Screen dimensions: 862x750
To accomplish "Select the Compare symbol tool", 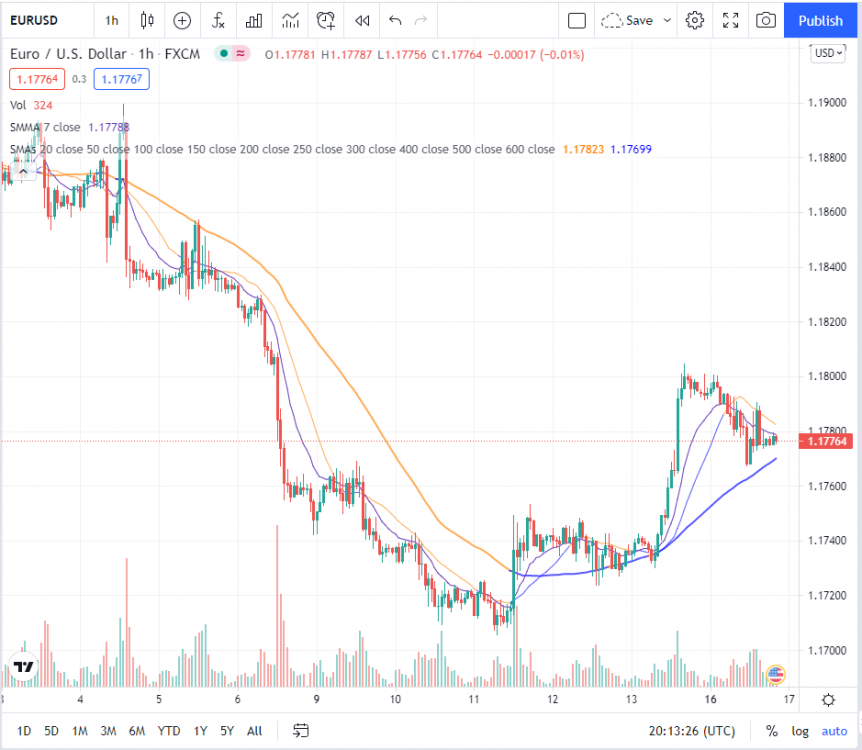I will point(181,20).
